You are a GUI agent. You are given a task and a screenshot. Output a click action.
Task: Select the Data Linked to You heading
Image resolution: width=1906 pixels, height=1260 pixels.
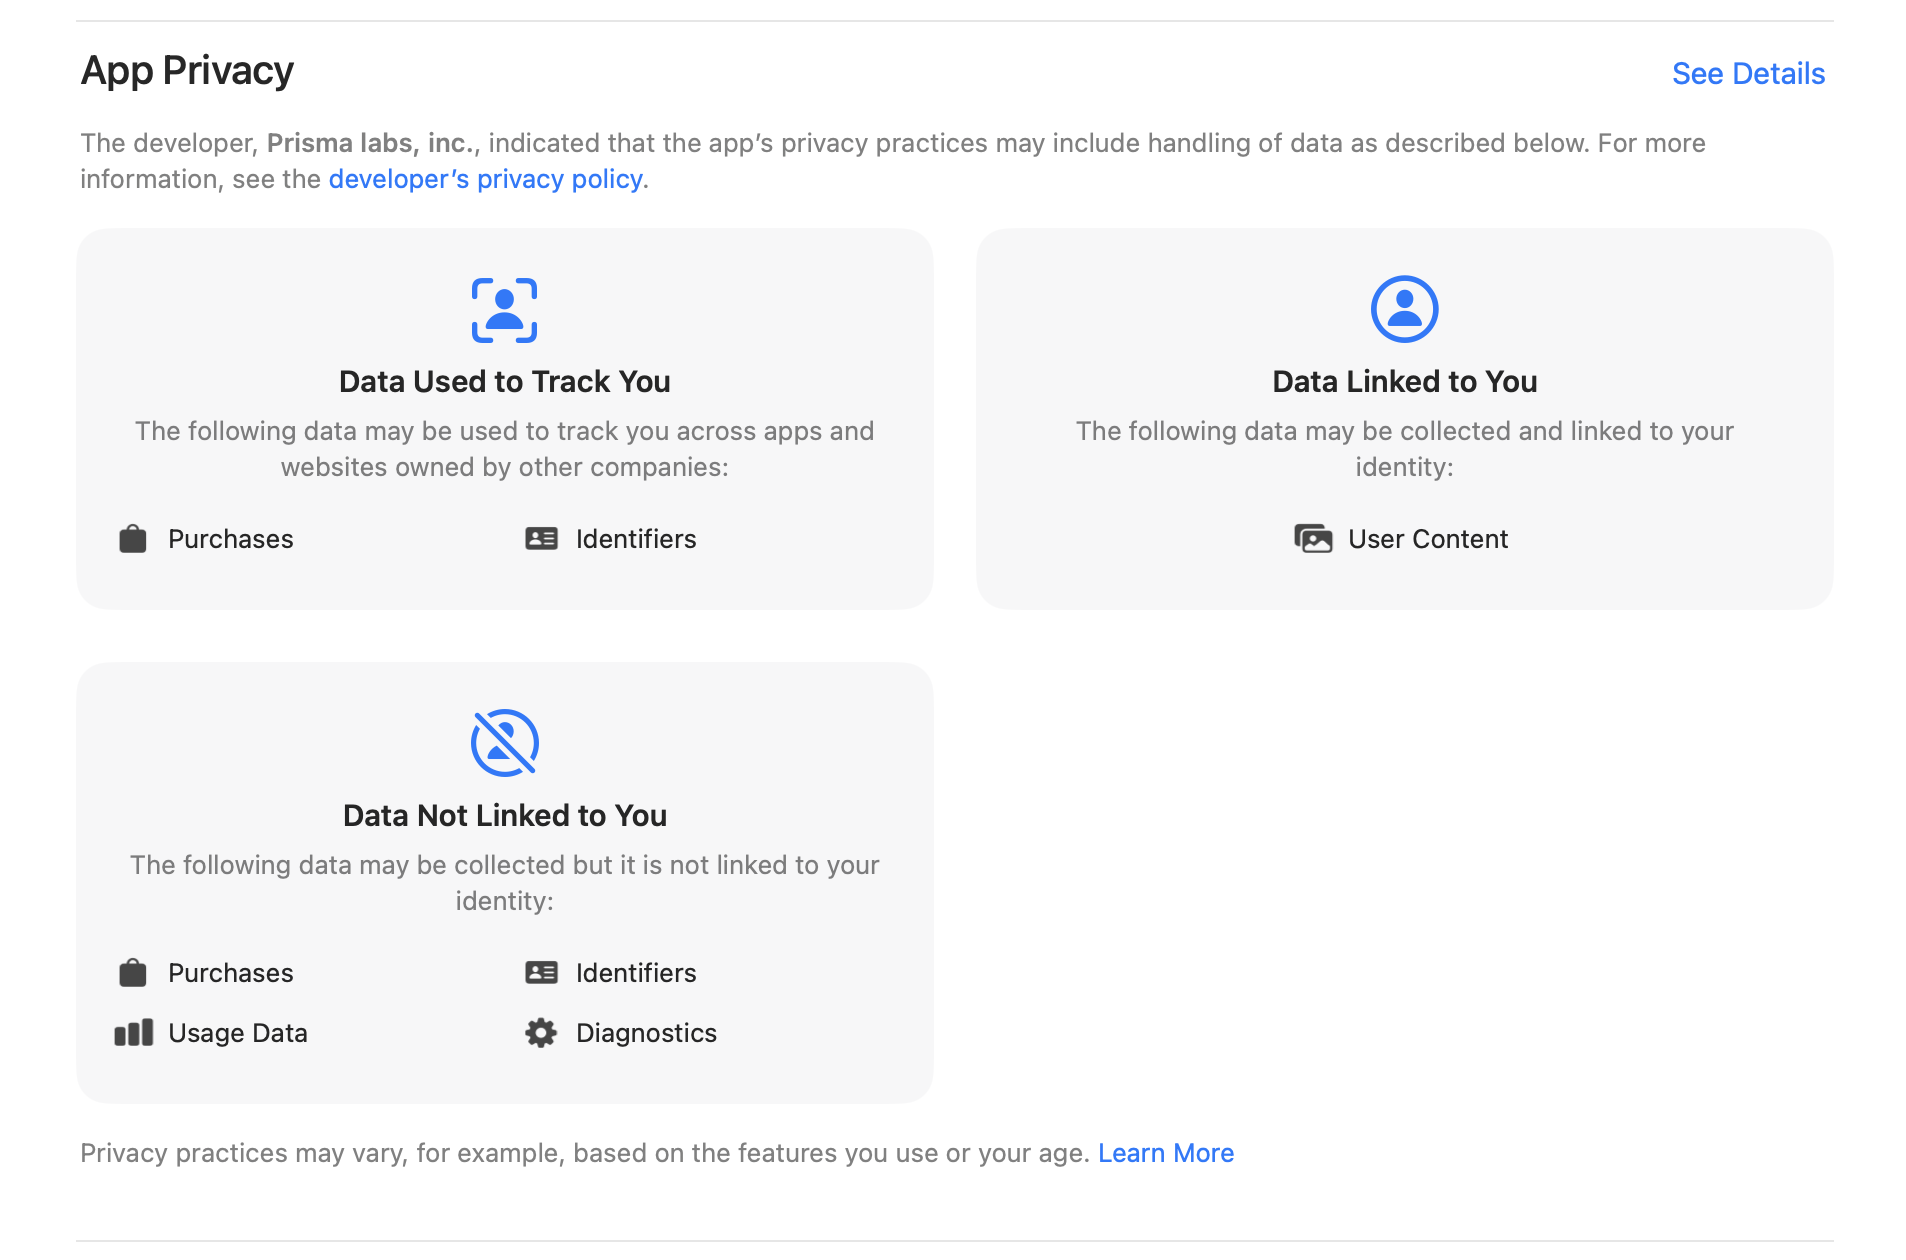pos(1404,382)
